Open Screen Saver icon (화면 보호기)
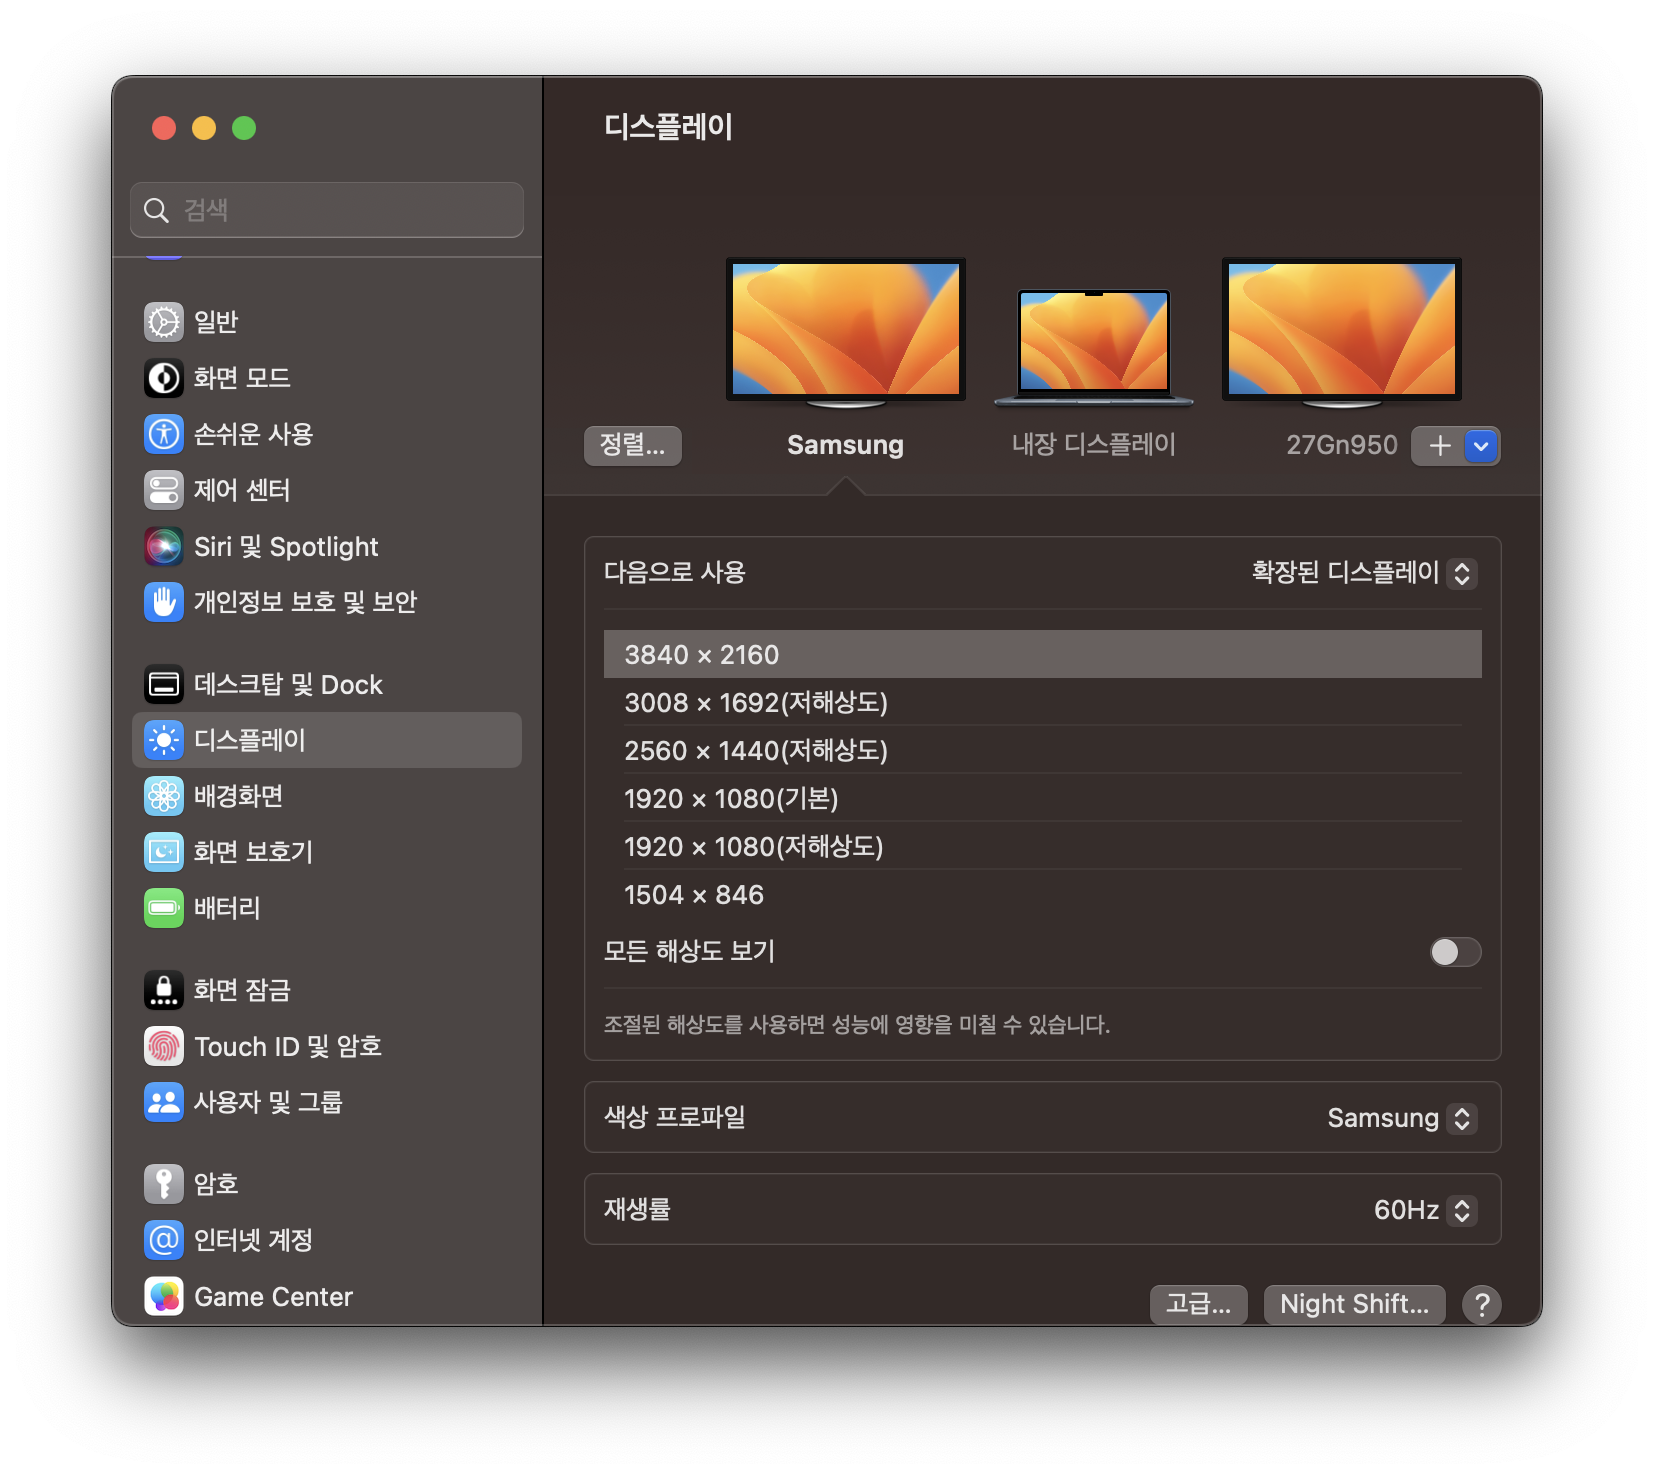 tap(164, 852)
